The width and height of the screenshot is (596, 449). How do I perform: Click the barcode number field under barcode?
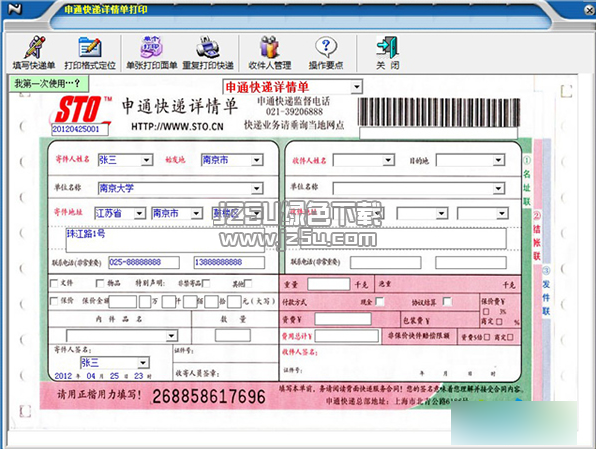point(438,133)
